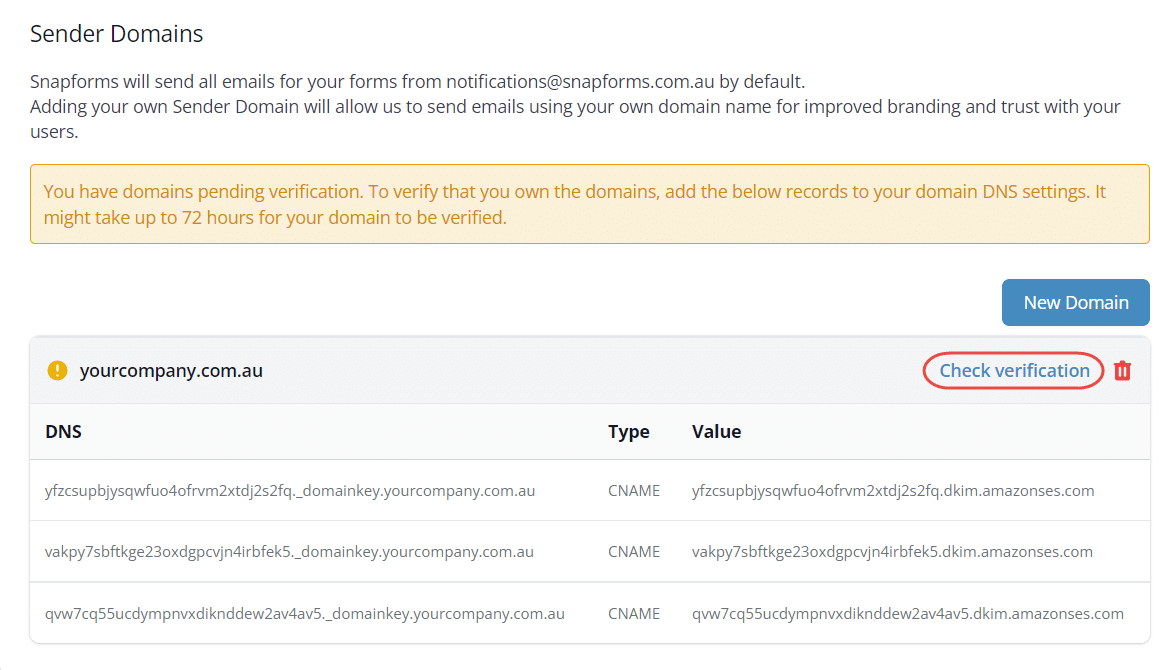Screen dimensions: 1176x670
Task: Click the orange warning icon beside yourcompany.com.au
Action: pyautogui.click(x=57, y=370)
